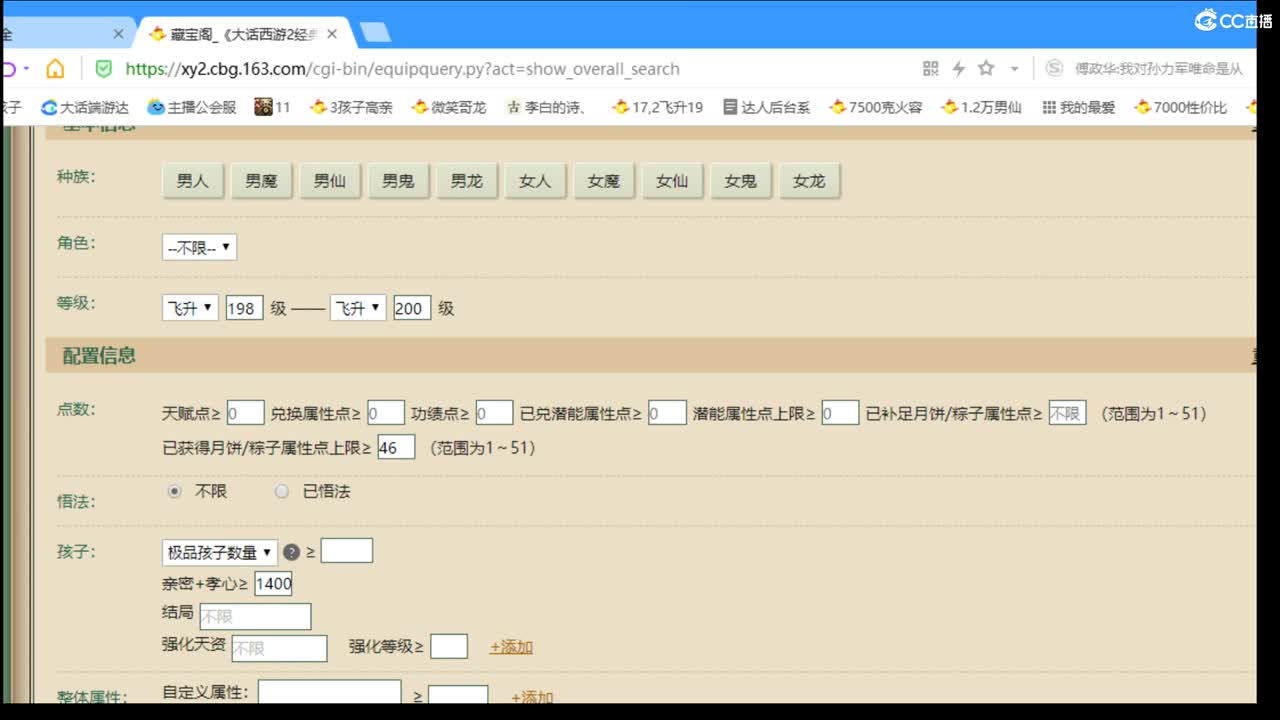This screenshot has width=1280, height=720.
Task: Click the Sogou search engine icon
Action: coord(1054,68)
